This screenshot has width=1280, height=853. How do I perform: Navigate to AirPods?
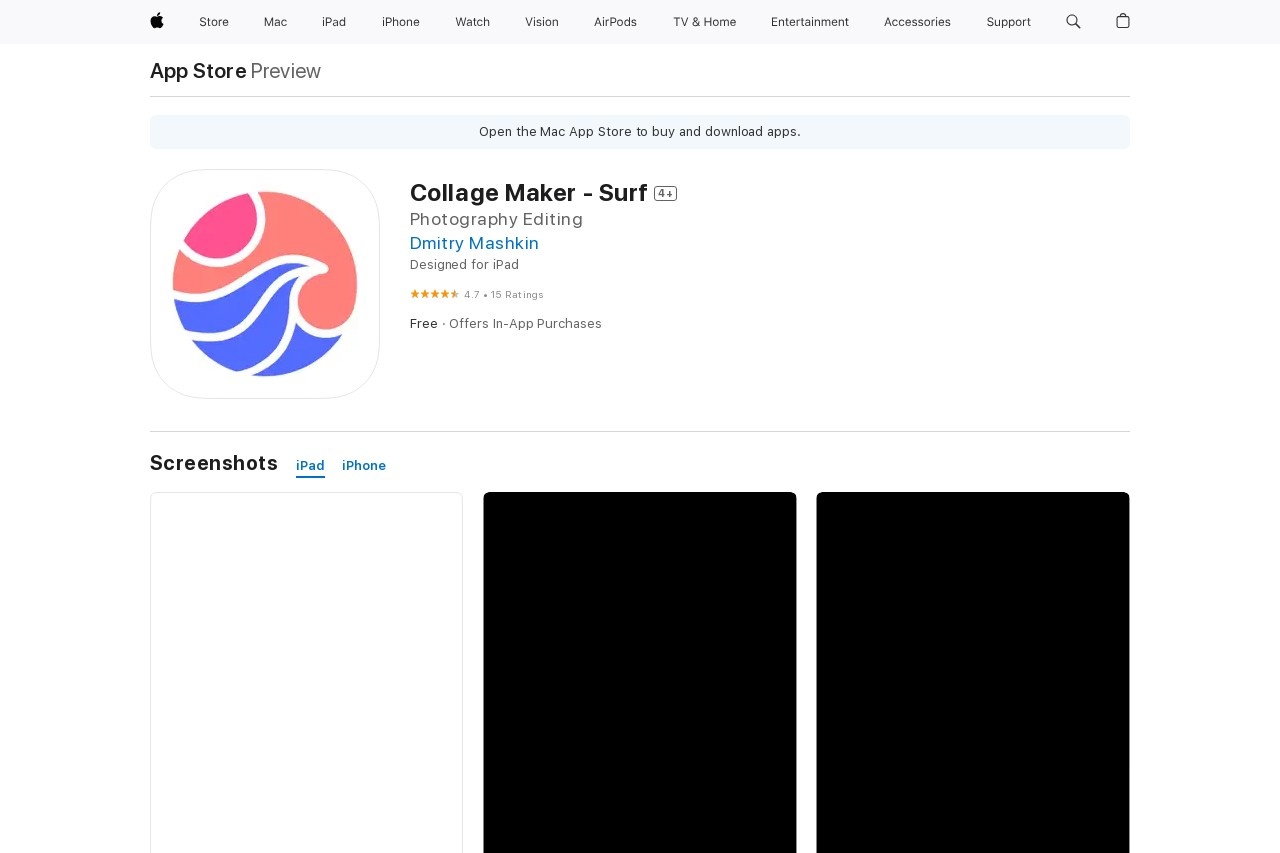pyautogui.click(x=615, y=22)
